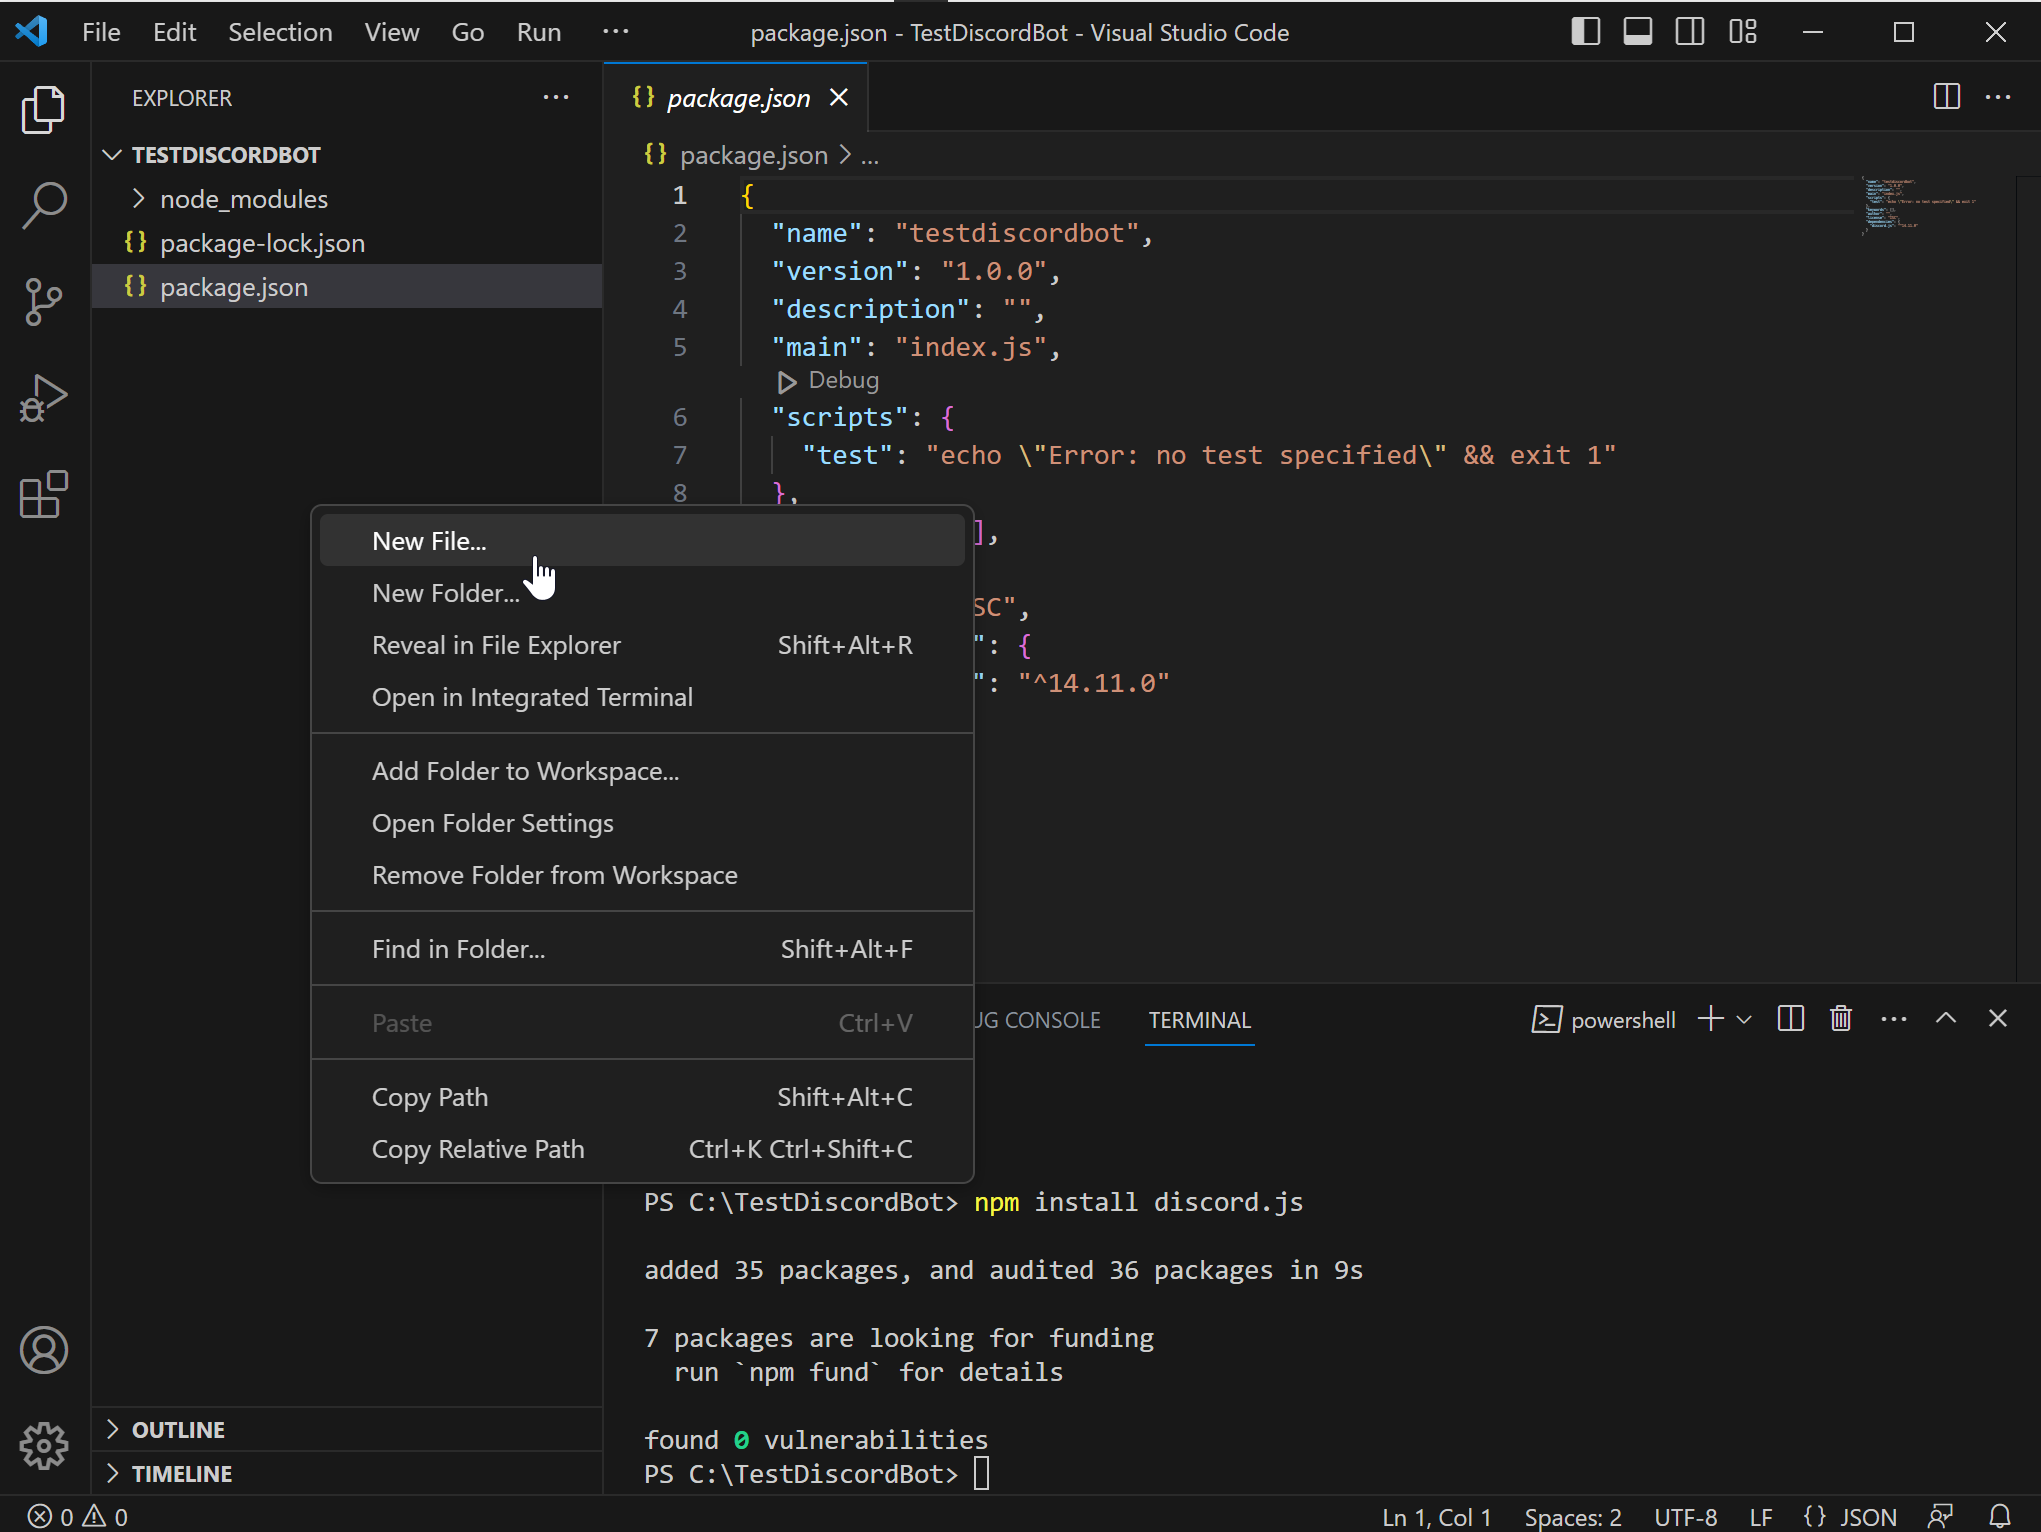The image size is (2041, 1532).
Task: Kill terminal with the trash icon
Action: click(x=1841, y=1019)
